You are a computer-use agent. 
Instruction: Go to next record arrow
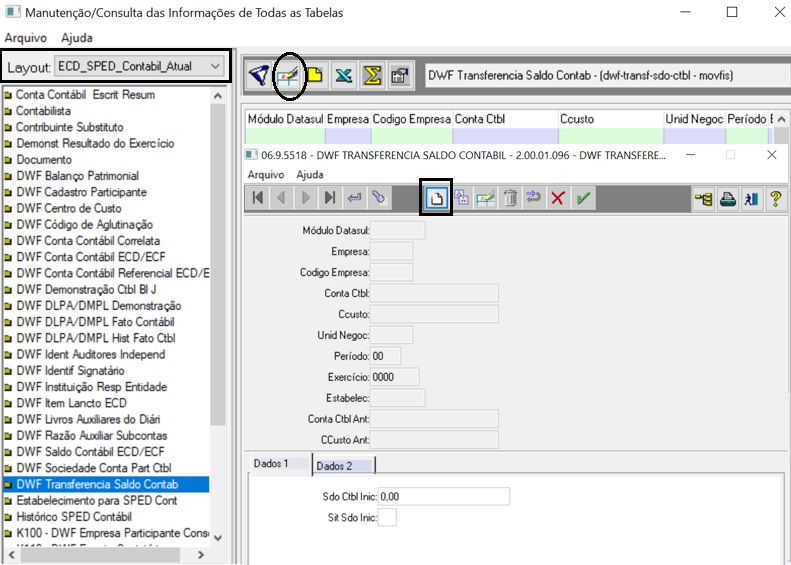tap(306, 198)
